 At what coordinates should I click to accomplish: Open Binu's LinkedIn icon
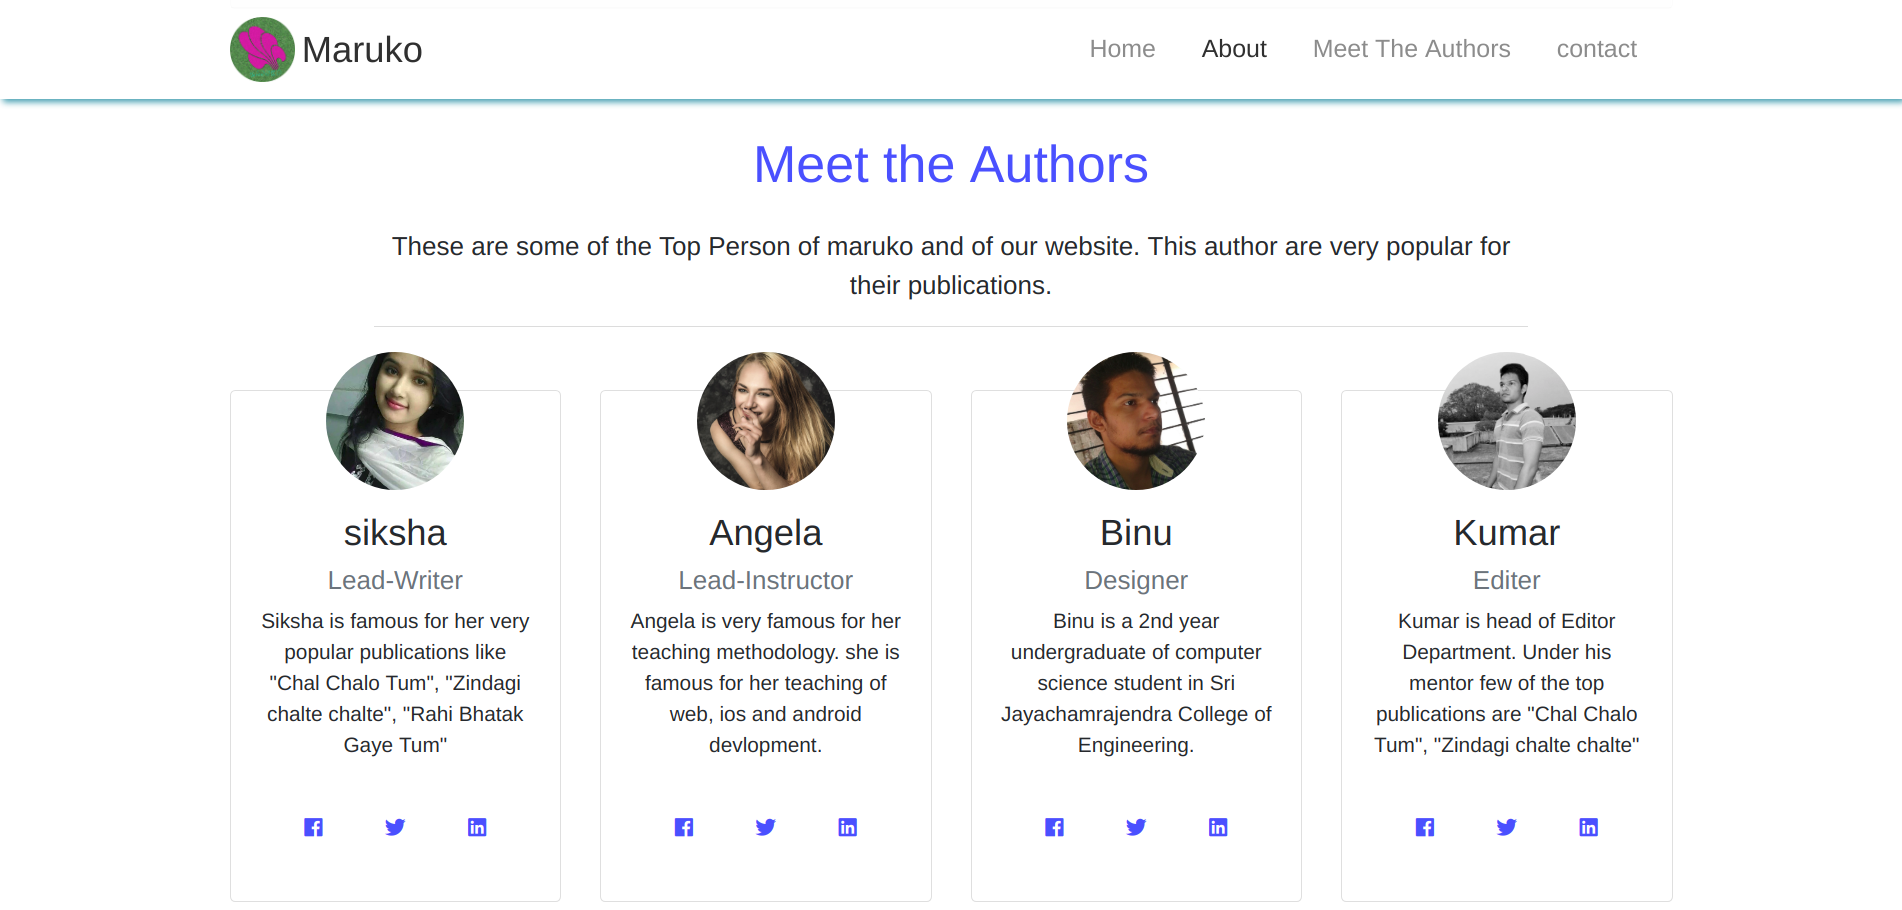1218,827
